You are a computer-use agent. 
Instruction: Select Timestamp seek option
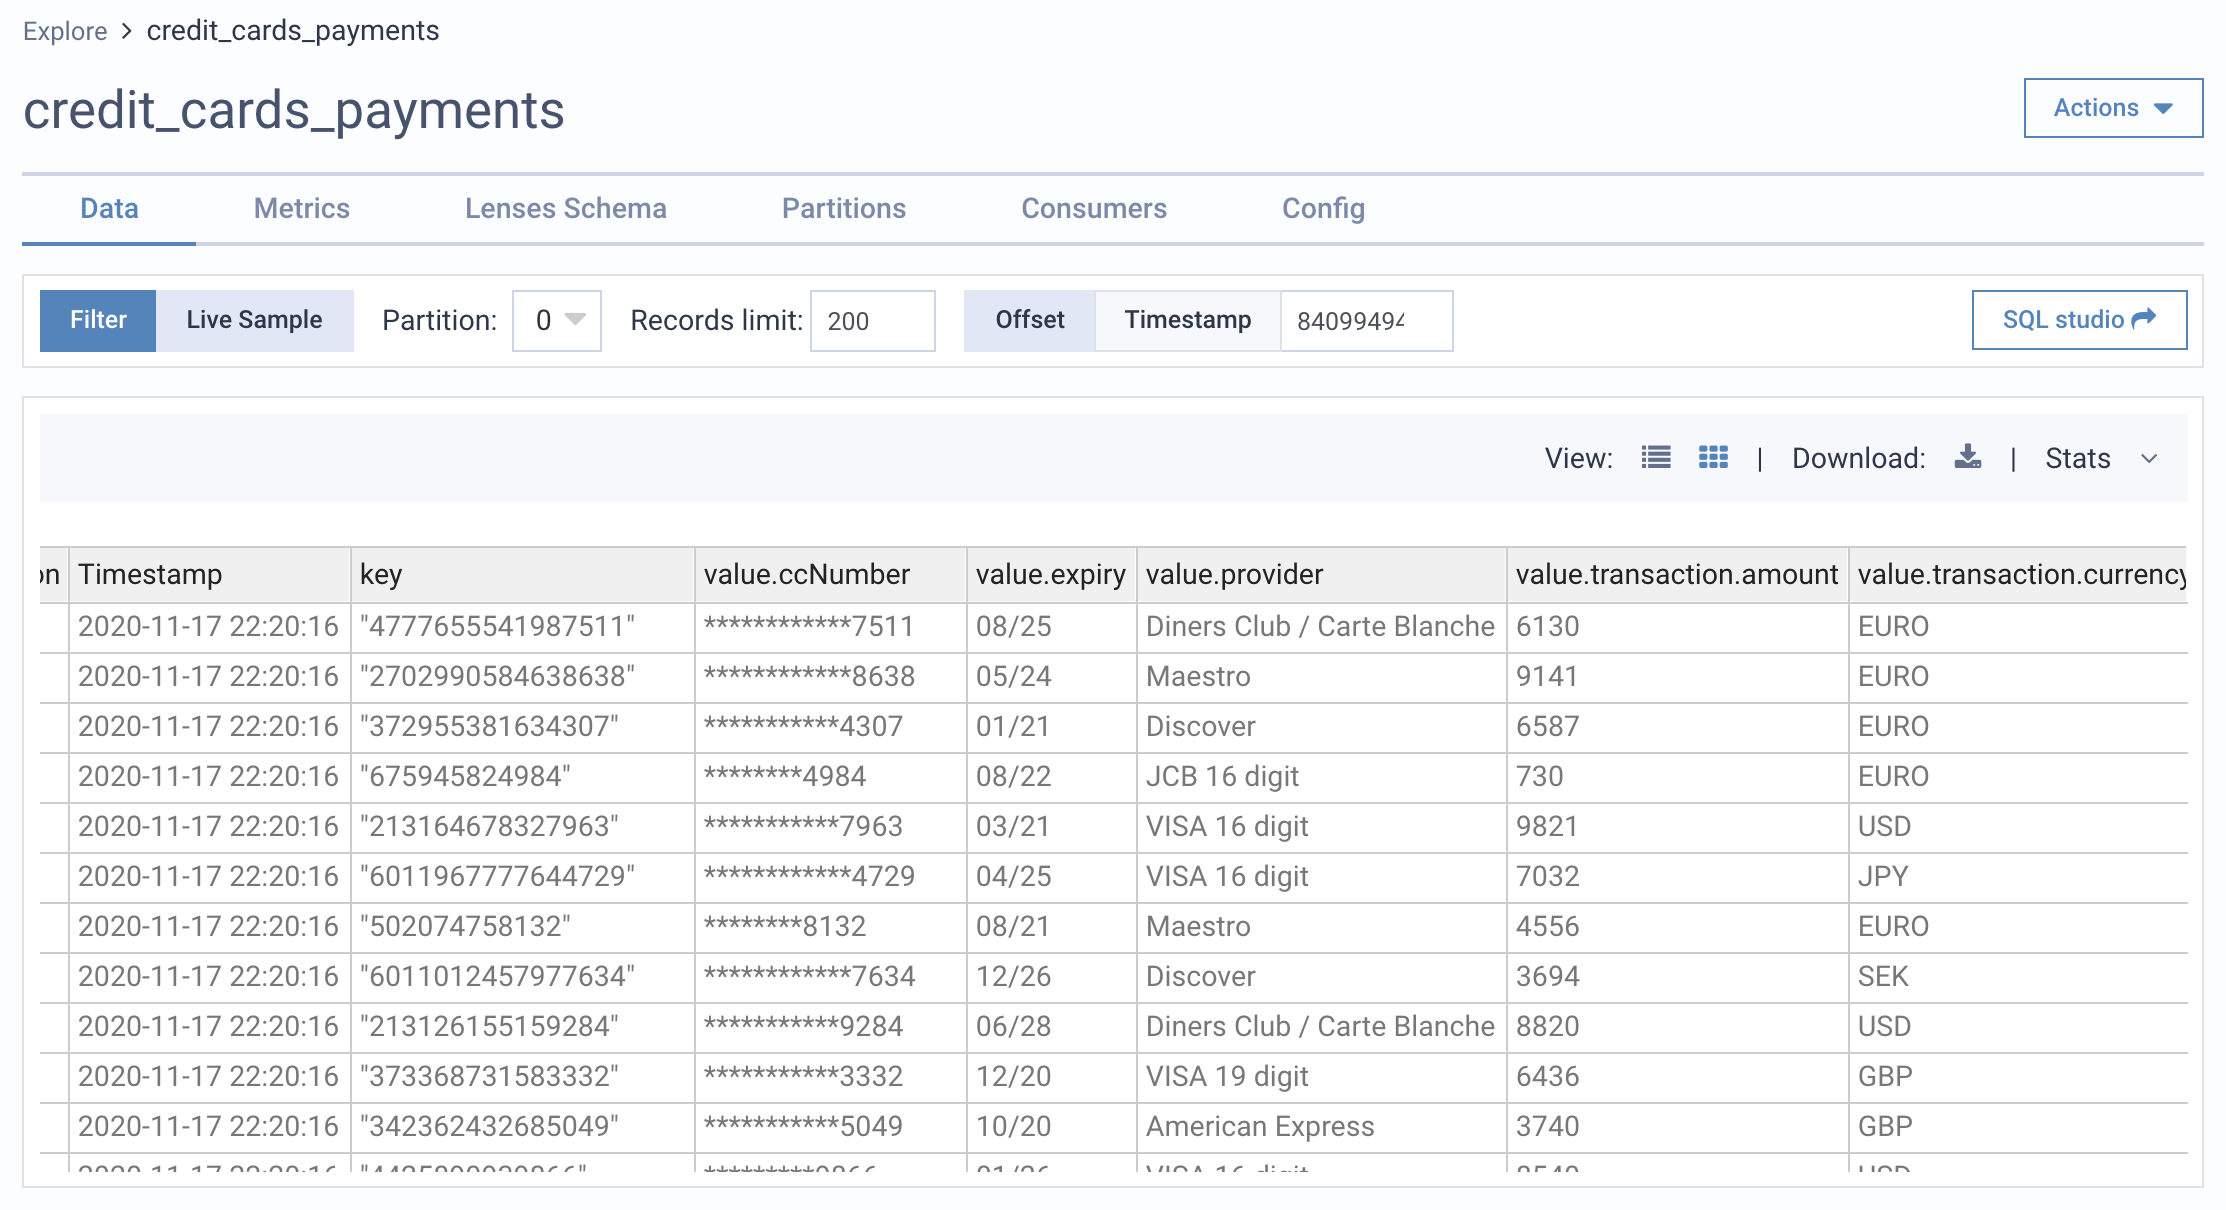(1187, 320)
